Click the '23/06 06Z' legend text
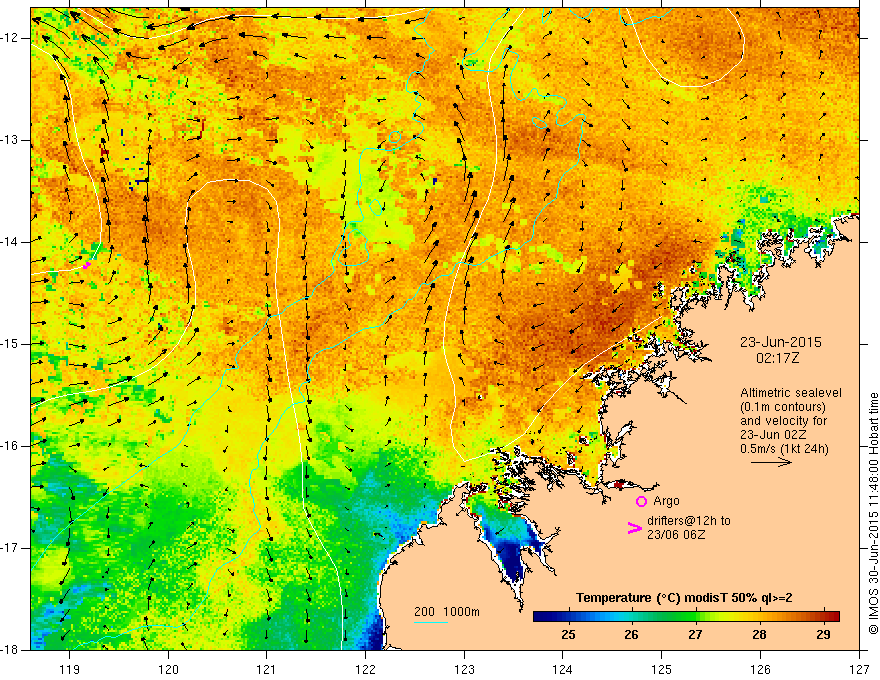 click(676, 535)
